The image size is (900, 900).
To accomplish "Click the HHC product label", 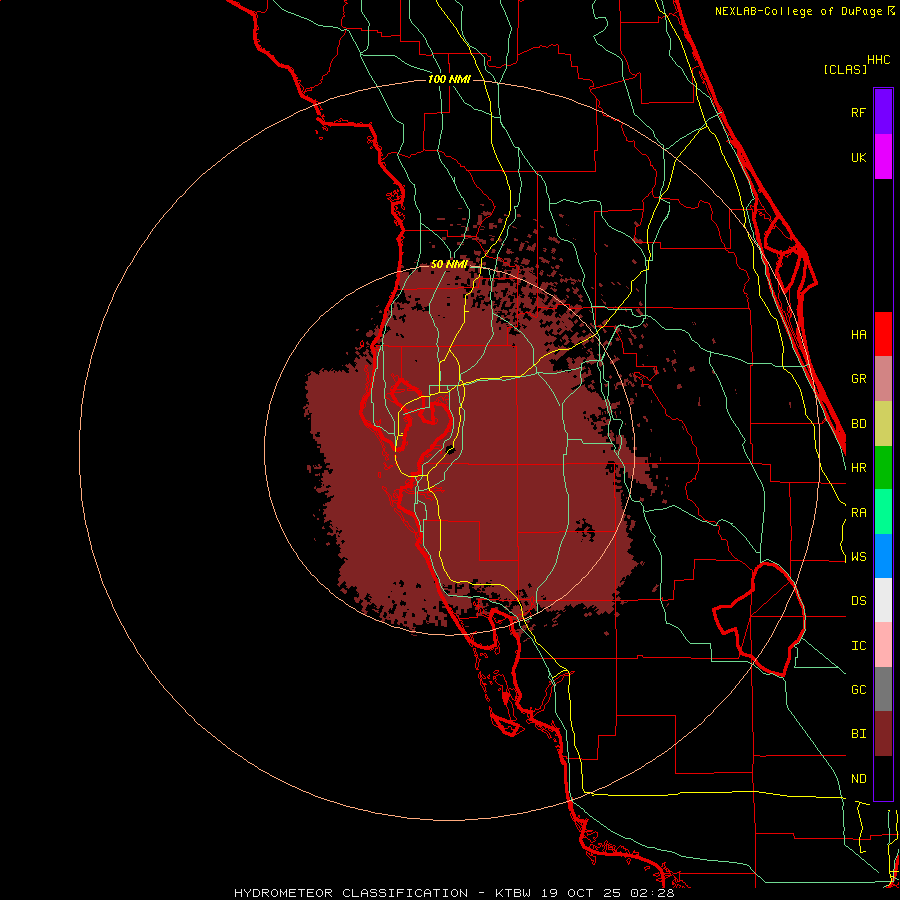I will 878,60.
